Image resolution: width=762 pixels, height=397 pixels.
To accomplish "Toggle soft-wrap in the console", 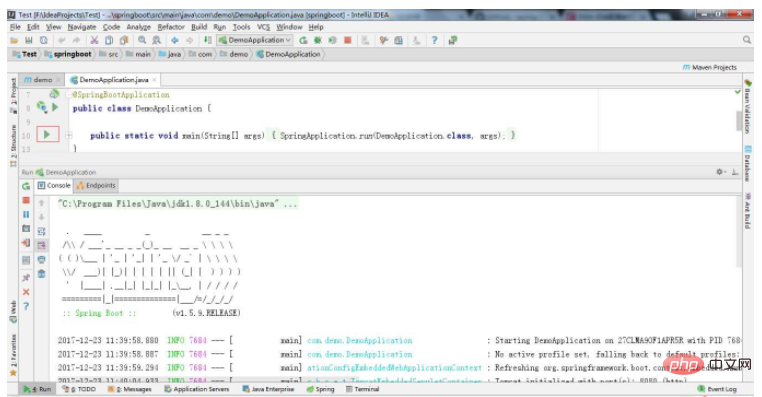I will click(42, 231).
